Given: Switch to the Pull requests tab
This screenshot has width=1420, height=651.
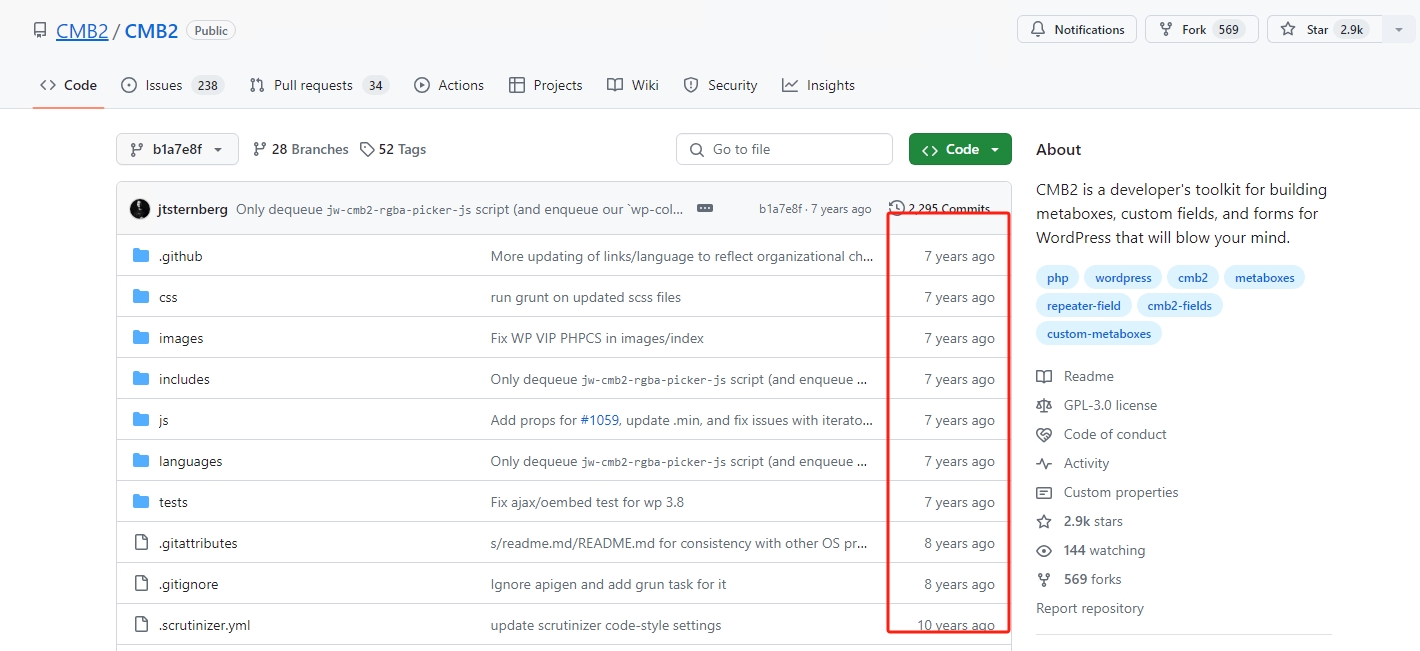Looking at the screenshot, I should point(318,85).
